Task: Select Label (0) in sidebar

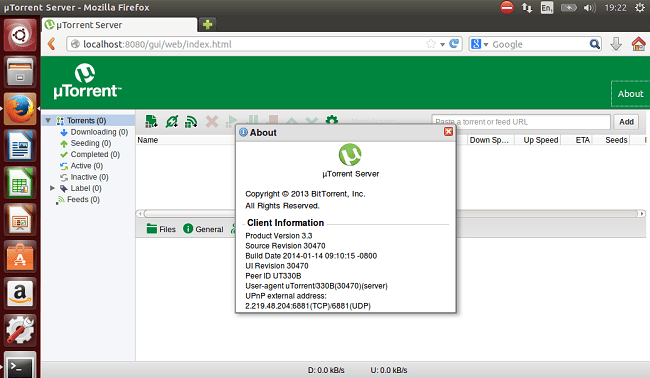Action: click(x=86, y=188)
